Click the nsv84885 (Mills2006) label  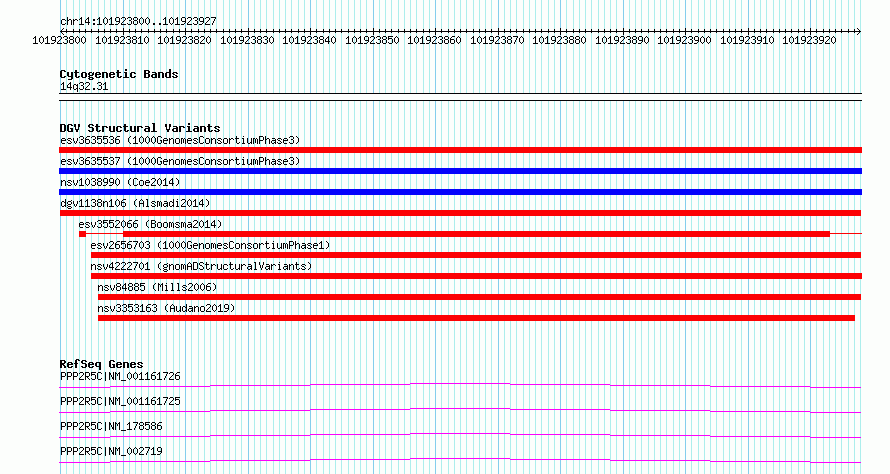coord(157,287)
